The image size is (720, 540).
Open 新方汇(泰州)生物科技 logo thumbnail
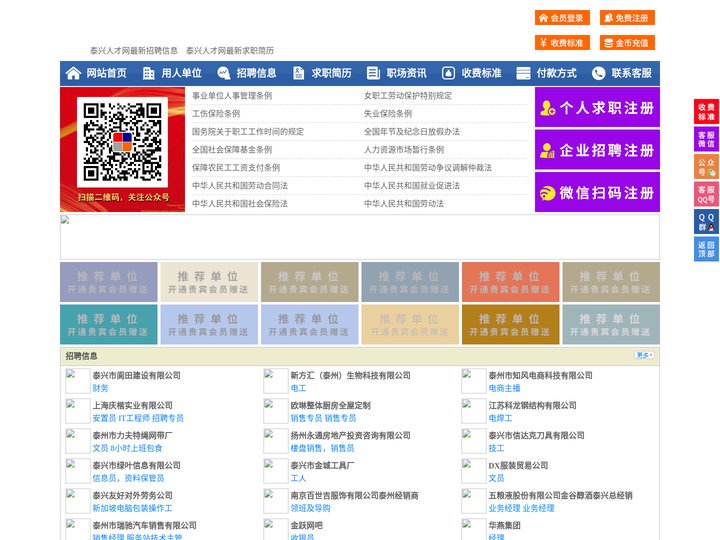(276, 381)
